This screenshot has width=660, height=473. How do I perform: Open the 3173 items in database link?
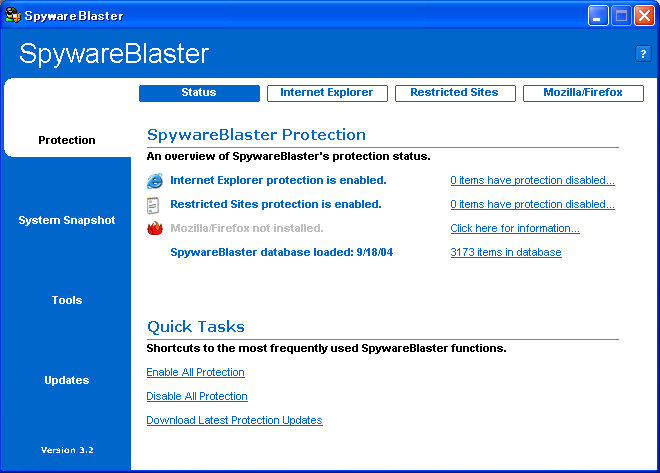click(505, 253)
